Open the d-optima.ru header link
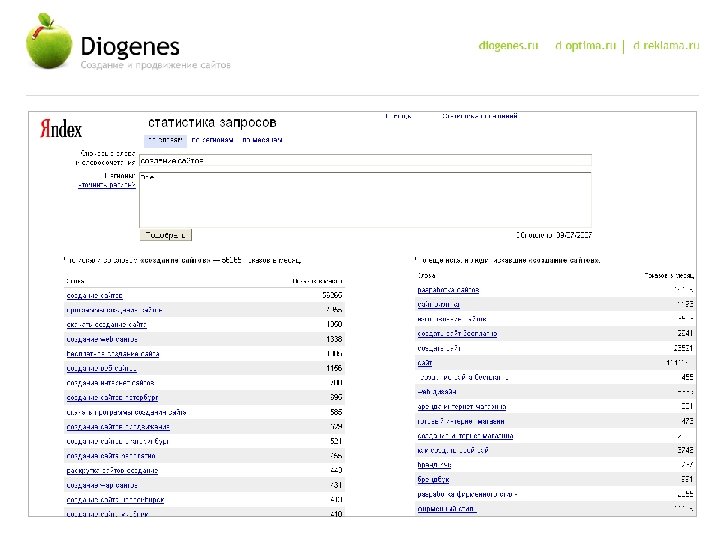This screenshot has height=540, width=720. click(x=585, y=46)
